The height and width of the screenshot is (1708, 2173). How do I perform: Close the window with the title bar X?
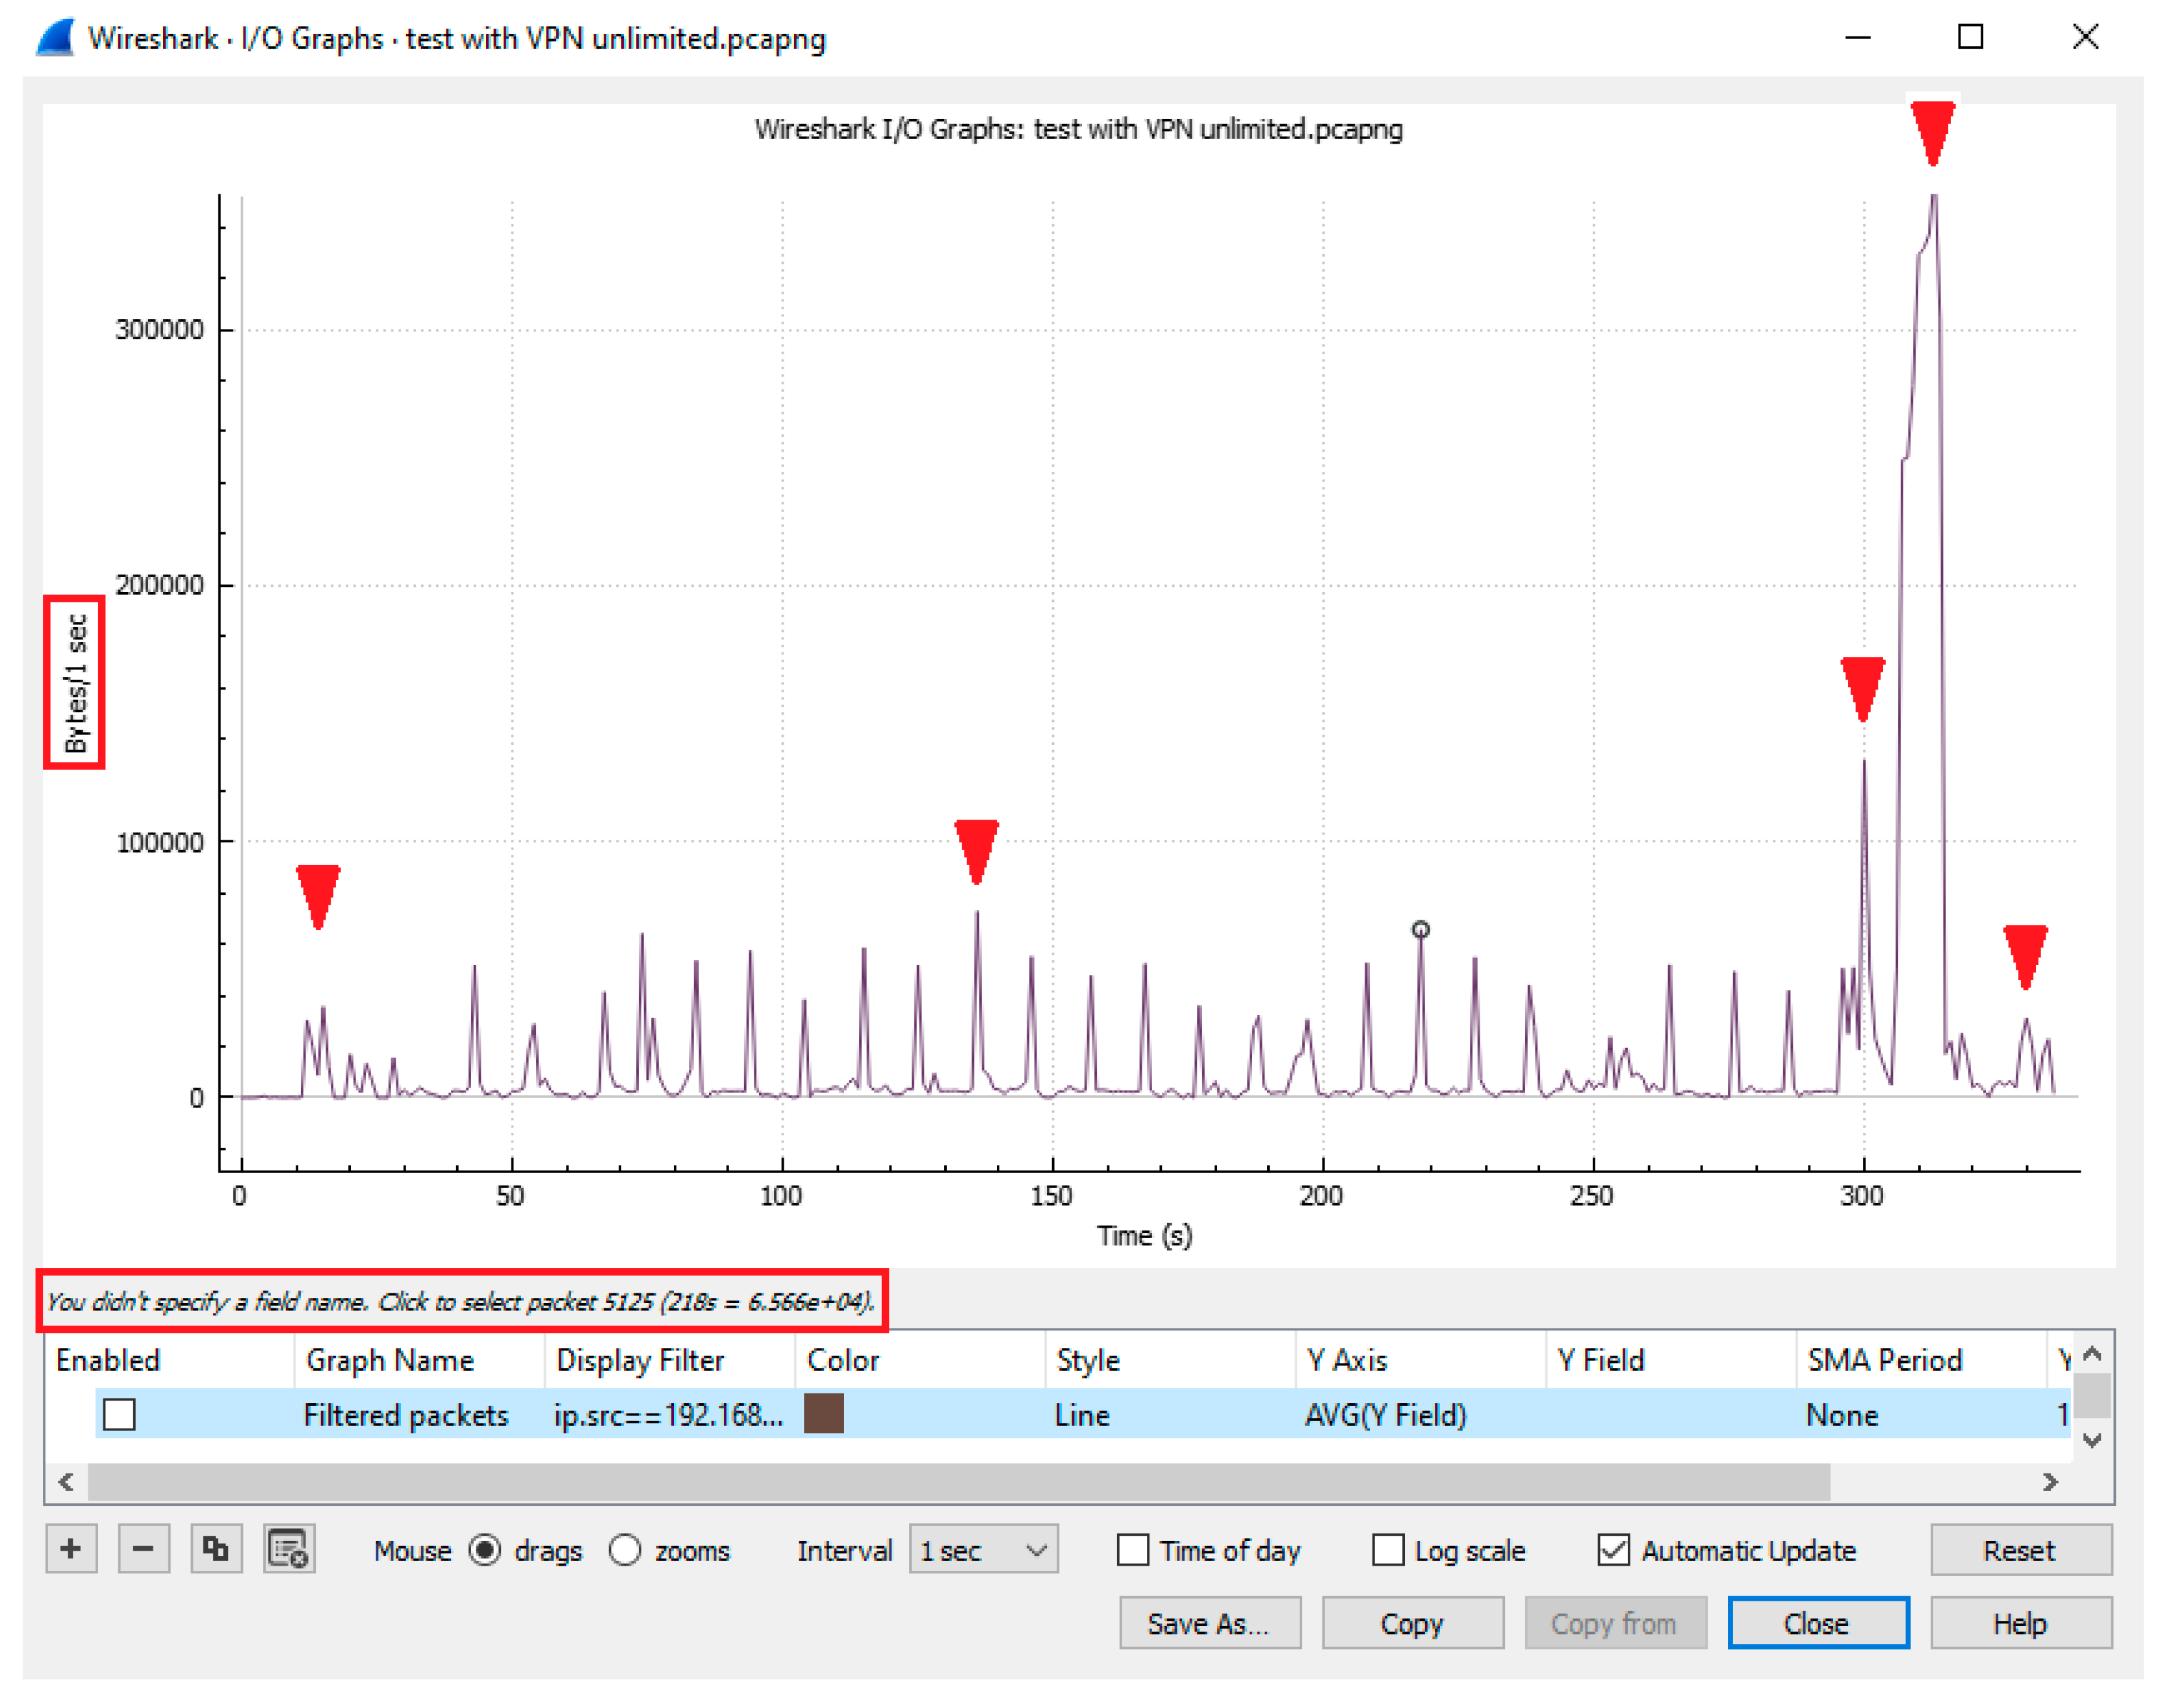click(x=2086, y=38)
